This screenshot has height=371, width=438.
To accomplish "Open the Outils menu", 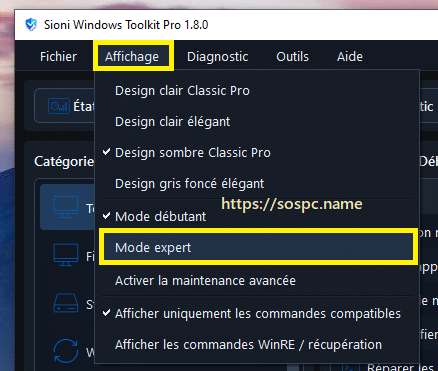I will 292,57.
